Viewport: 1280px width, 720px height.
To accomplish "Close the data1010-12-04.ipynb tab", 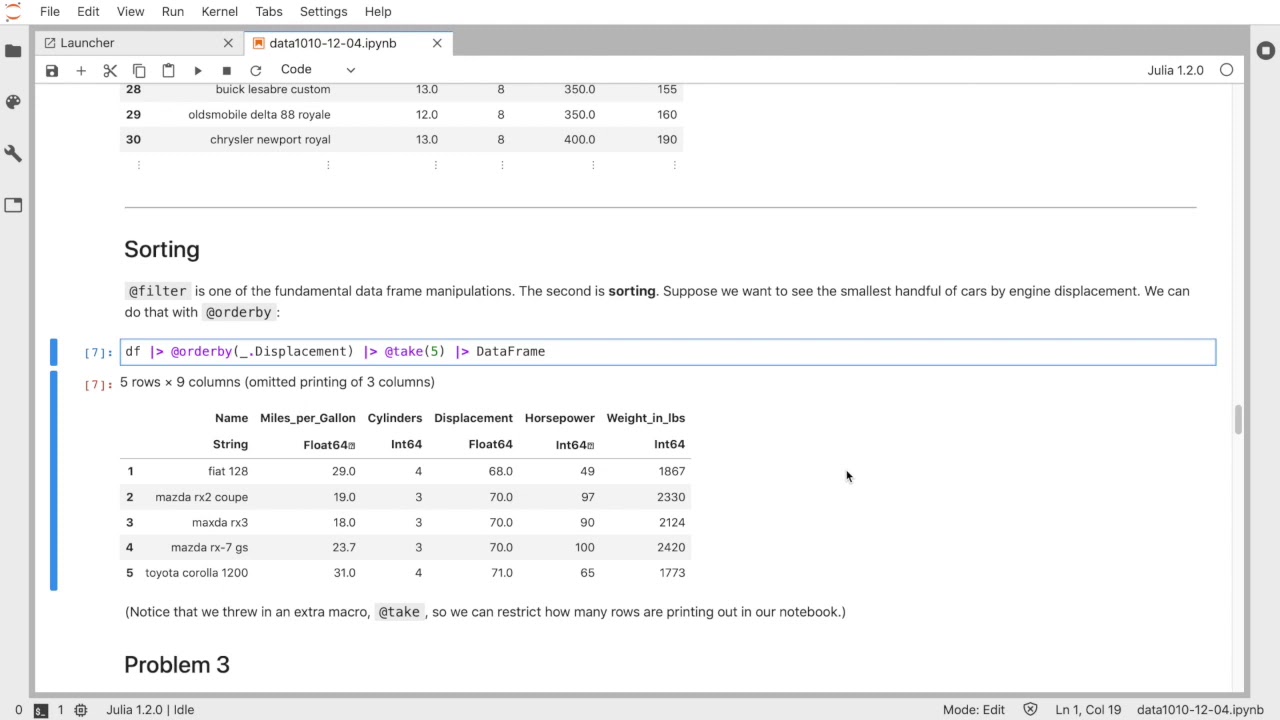I will [x=437, y=43].
